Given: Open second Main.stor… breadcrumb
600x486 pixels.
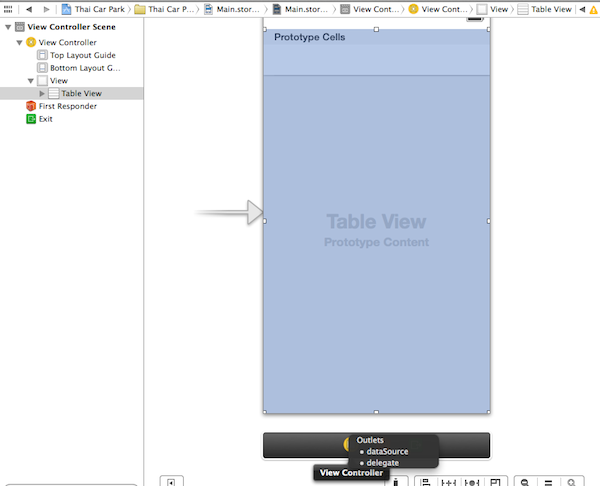Looking at the screenshot, I should (x=300, y=9).
